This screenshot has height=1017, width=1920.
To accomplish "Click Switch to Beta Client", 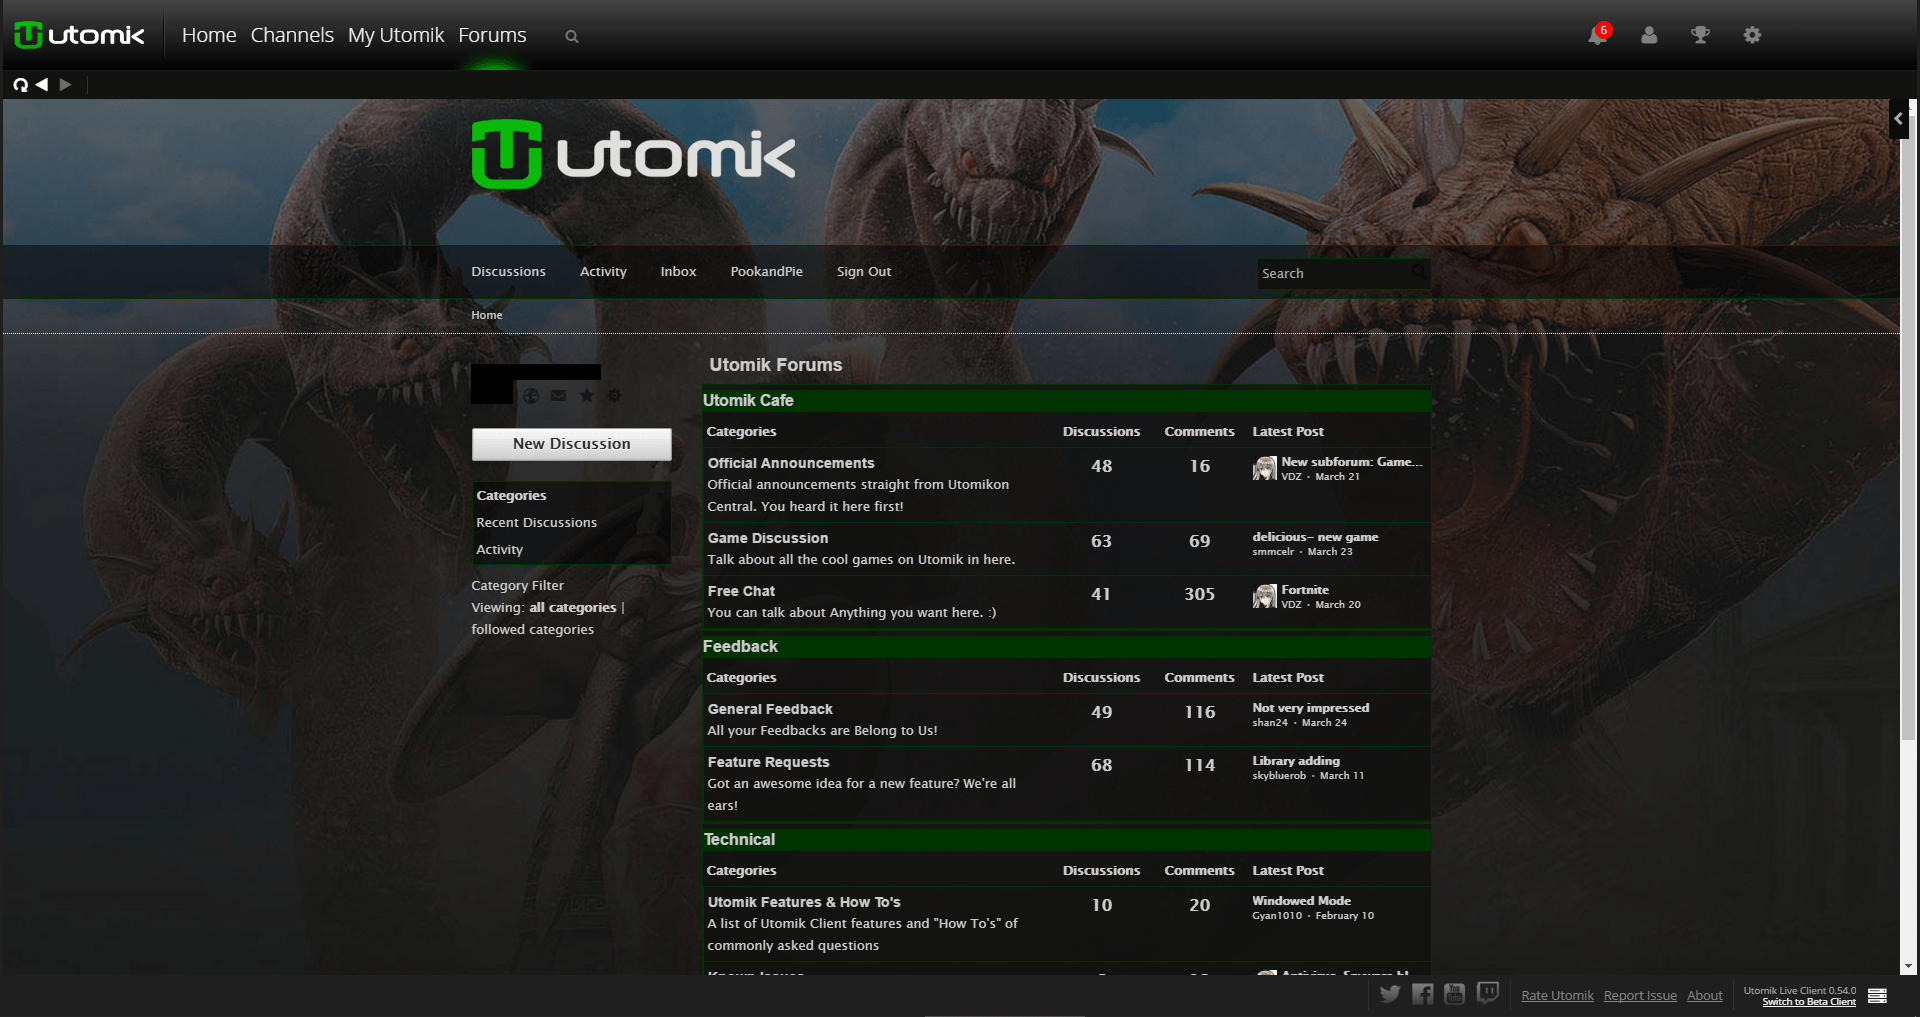I will coord(1809,1002).
